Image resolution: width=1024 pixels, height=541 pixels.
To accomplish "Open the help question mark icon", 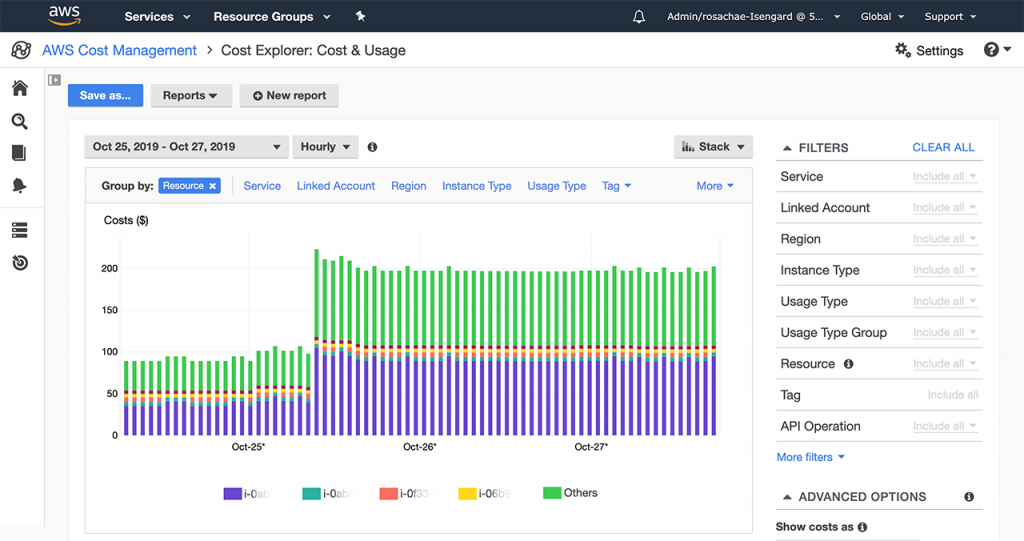I will (x=991, y=50).
